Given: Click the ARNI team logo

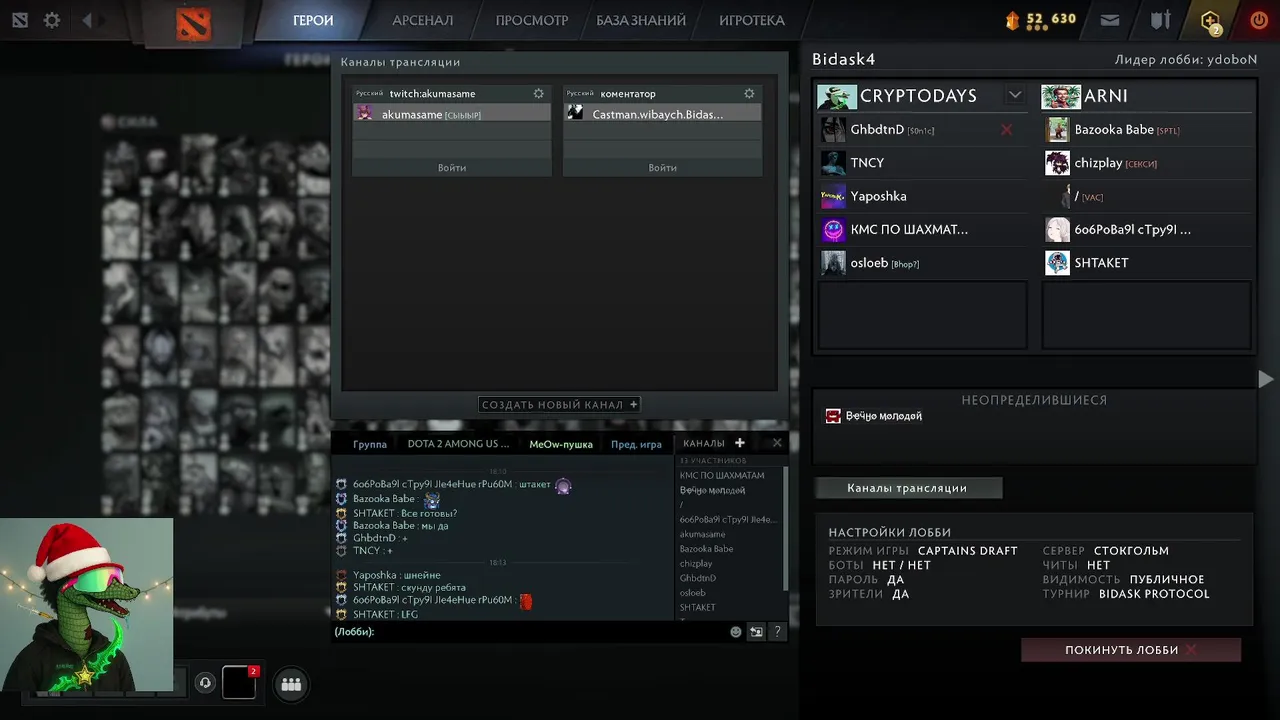Looking at the screenshot, I should click(1061, 96).
